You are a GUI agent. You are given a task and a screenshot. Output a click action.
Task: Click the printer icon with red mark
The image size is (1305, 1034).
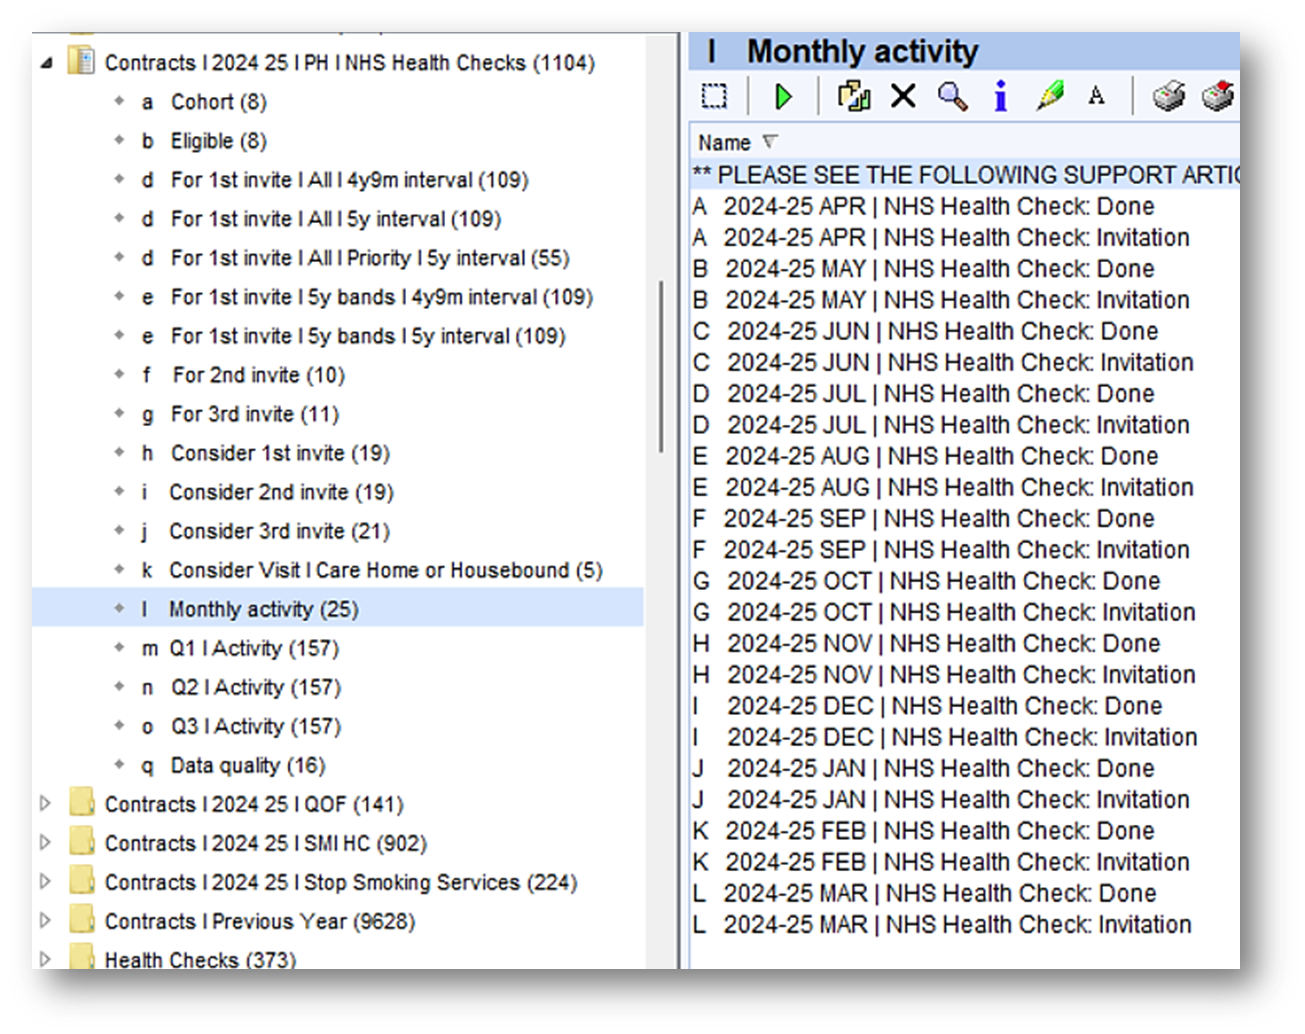click(1218, 96)
